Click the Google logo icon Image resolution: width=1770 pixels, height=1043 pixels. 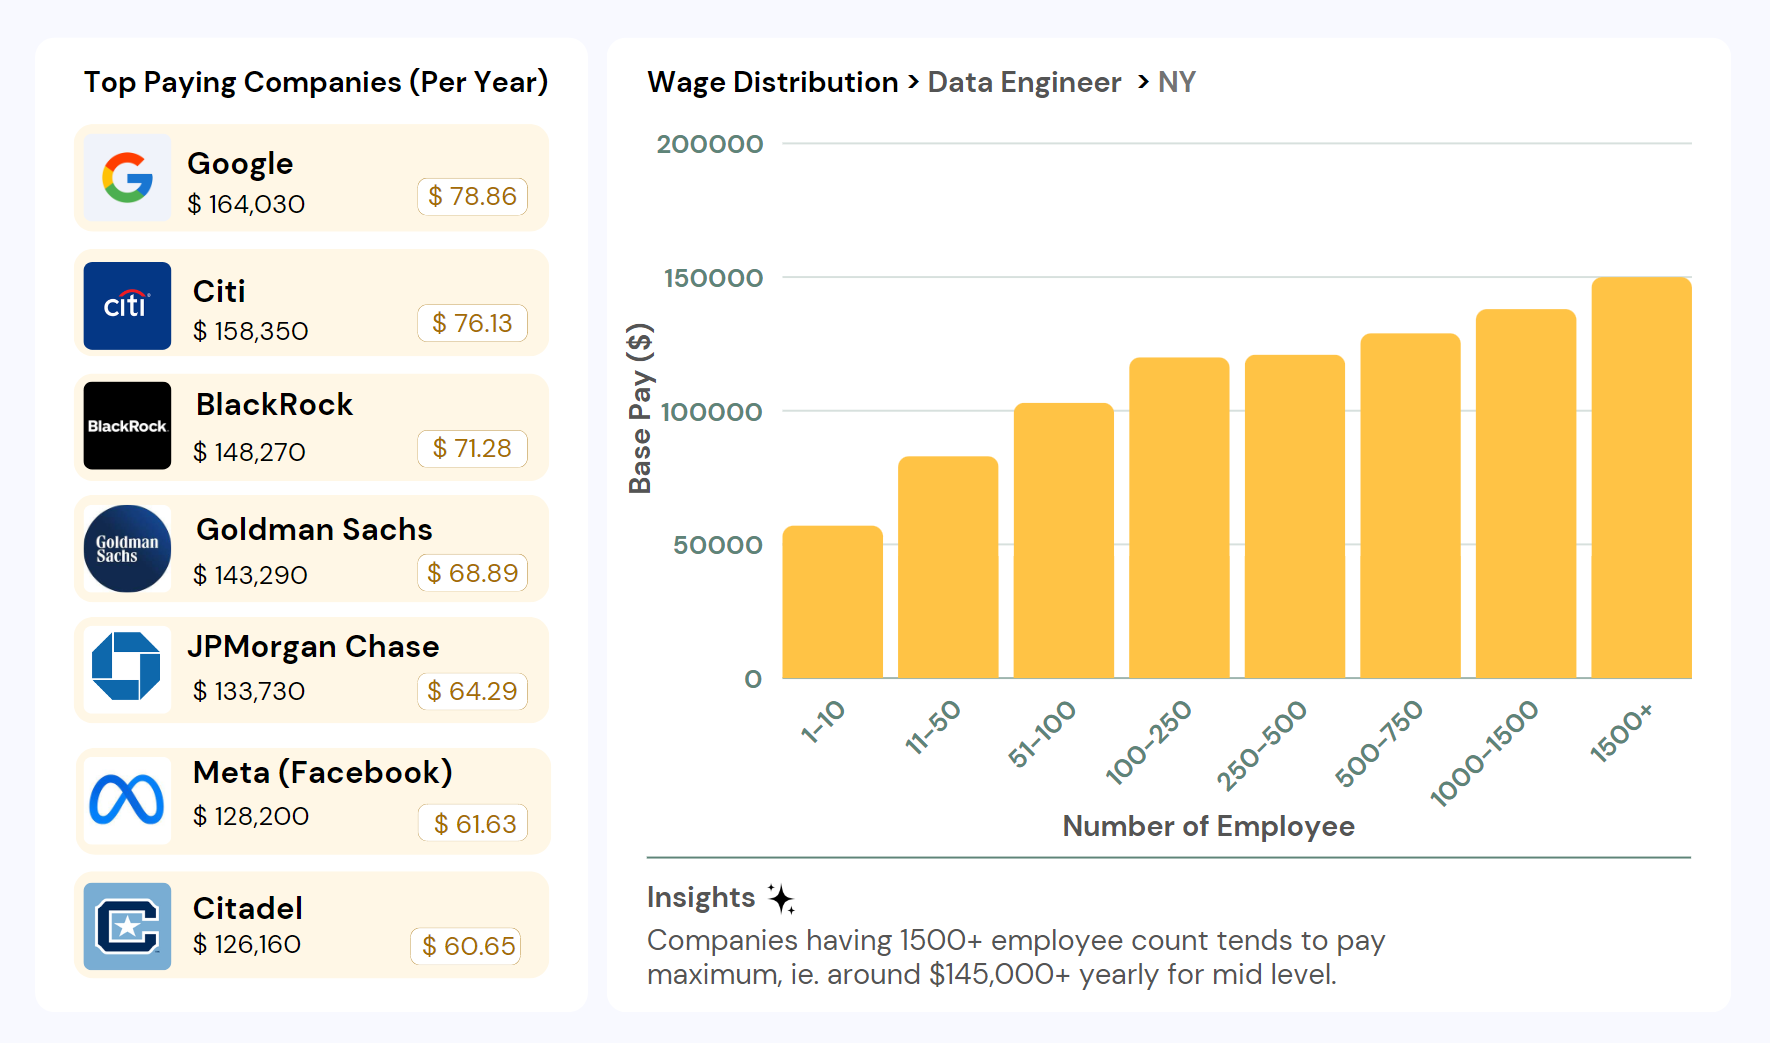[127, 179]
